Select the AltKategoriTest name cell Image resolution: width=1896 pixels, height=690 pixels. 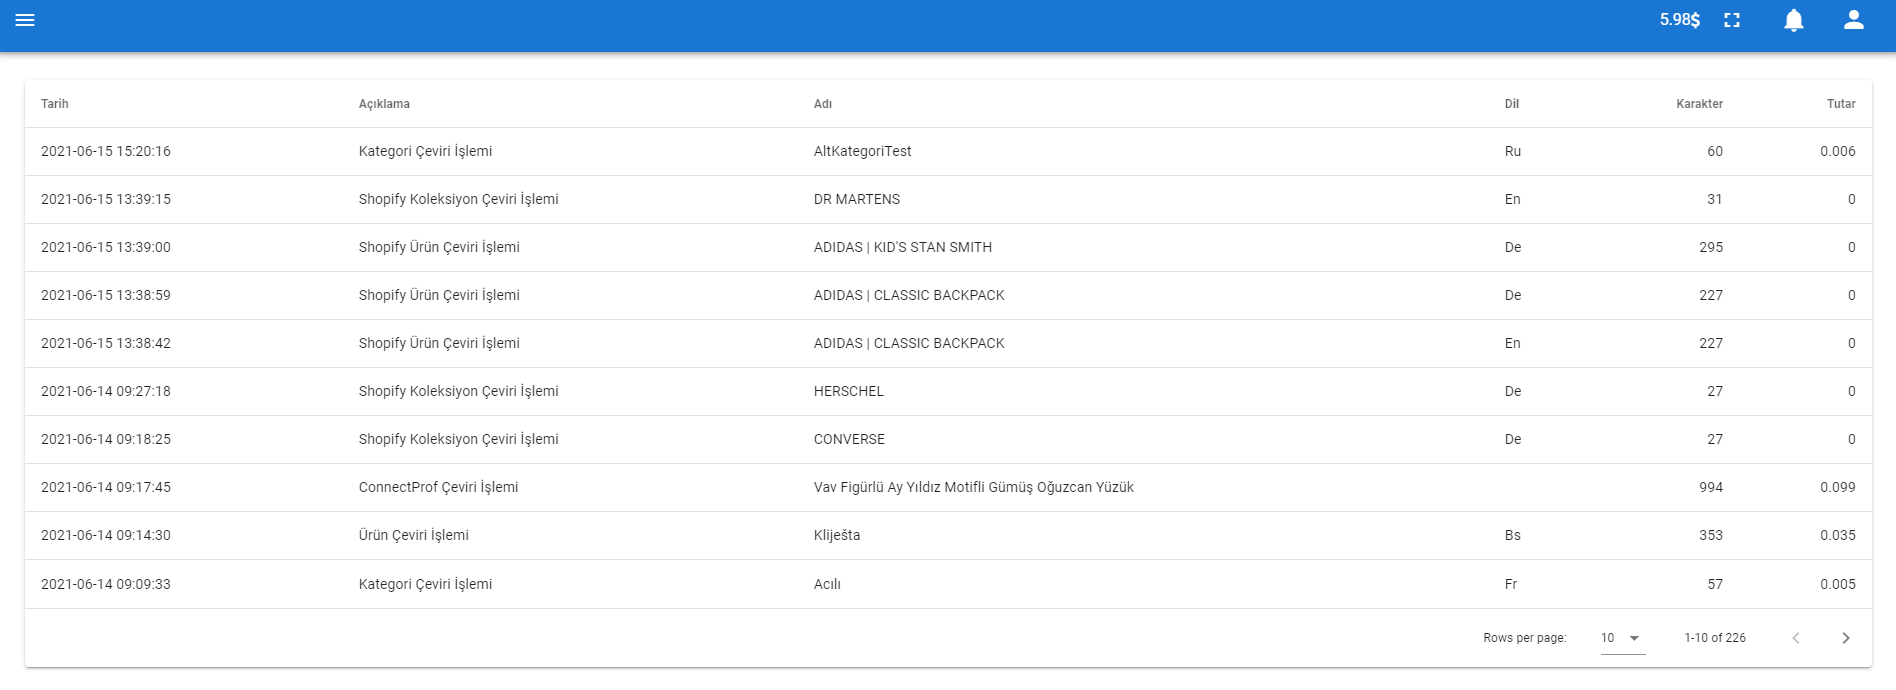[863, 152]
